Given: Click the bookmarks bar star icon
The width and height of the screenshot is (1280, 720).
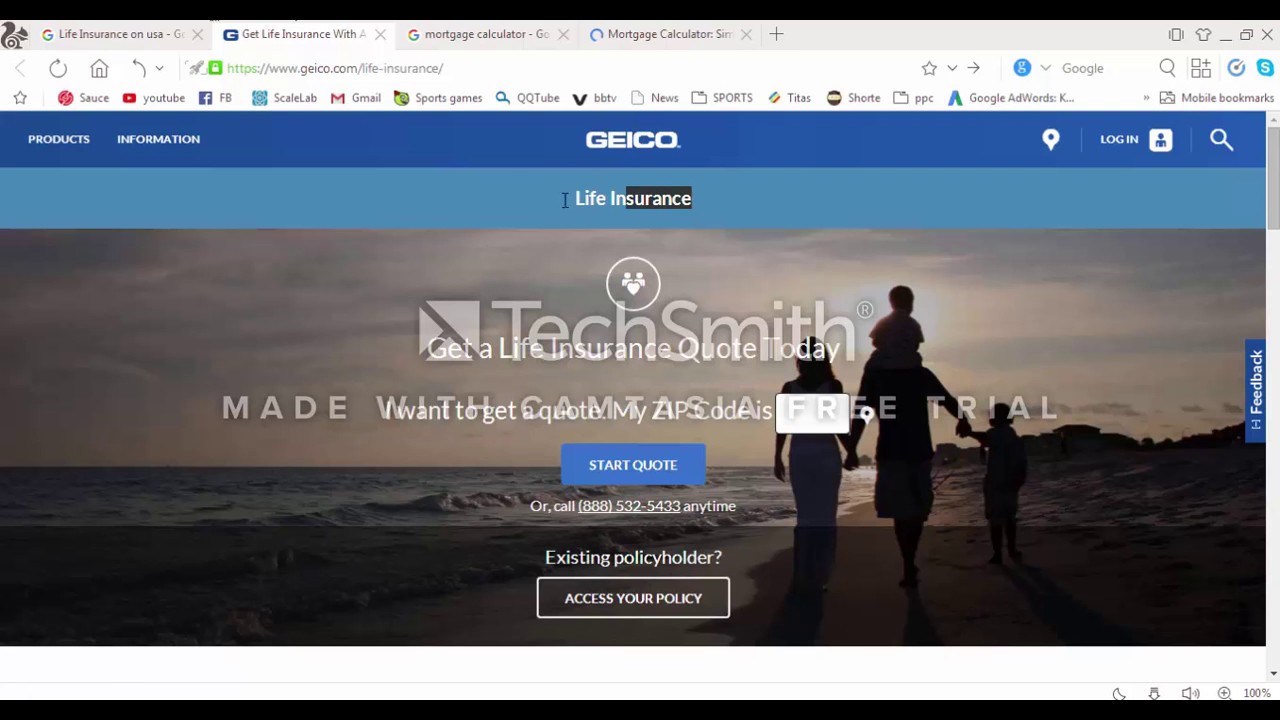Looking at the screenshot, I should tap(20, 98).
